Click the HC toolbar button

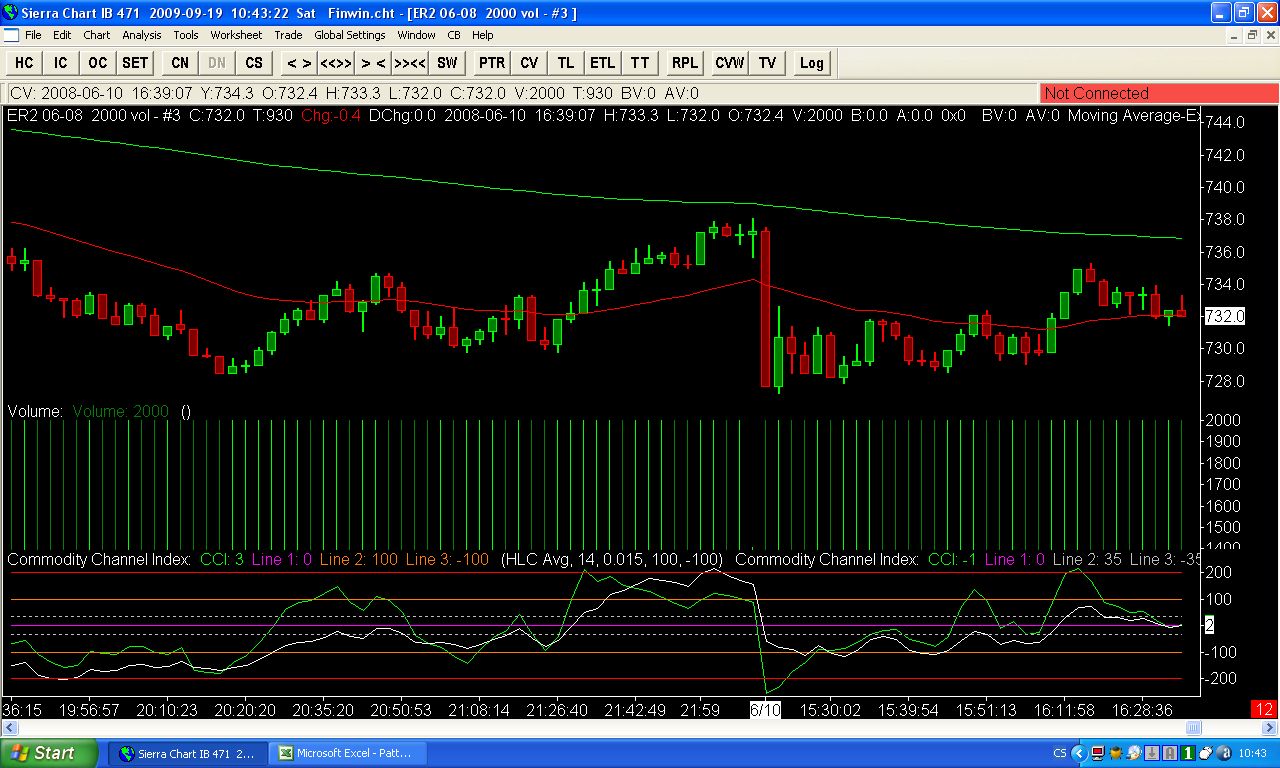(24, 63)
